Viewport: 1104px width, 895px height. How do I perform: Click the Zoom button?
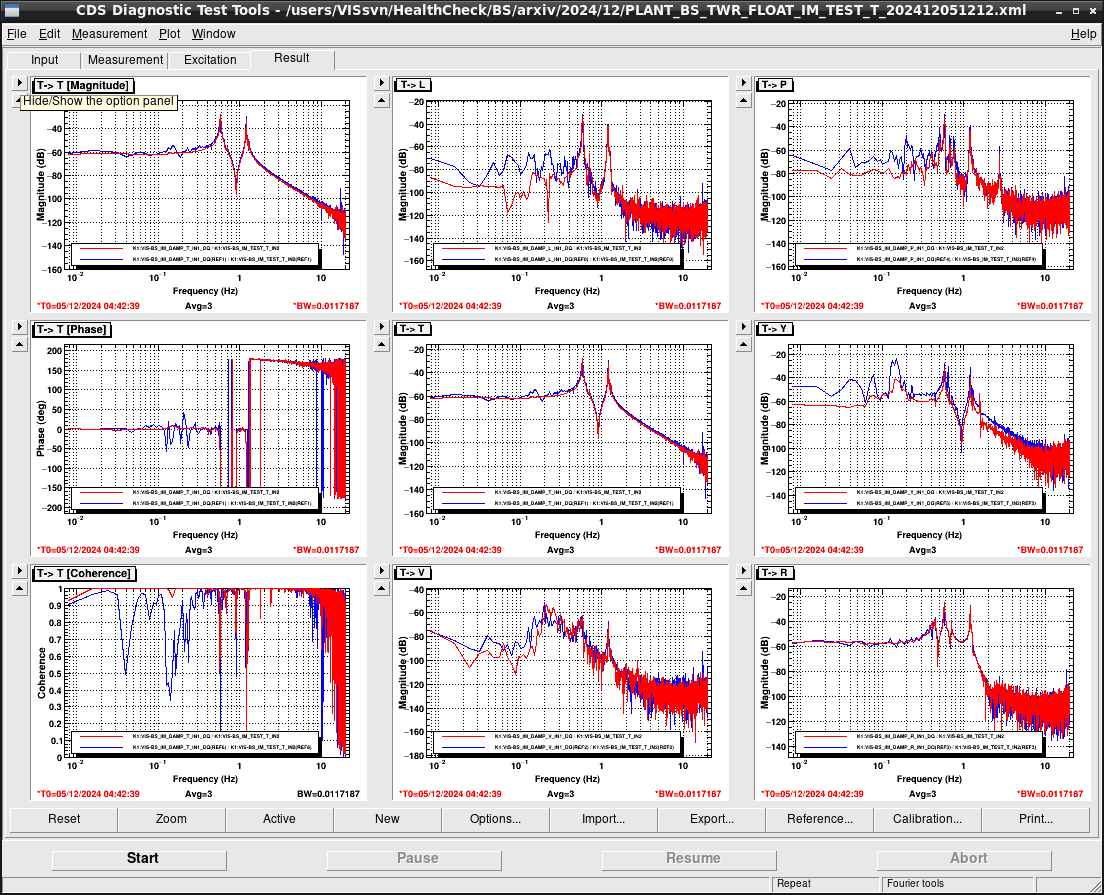coord(171,819)
